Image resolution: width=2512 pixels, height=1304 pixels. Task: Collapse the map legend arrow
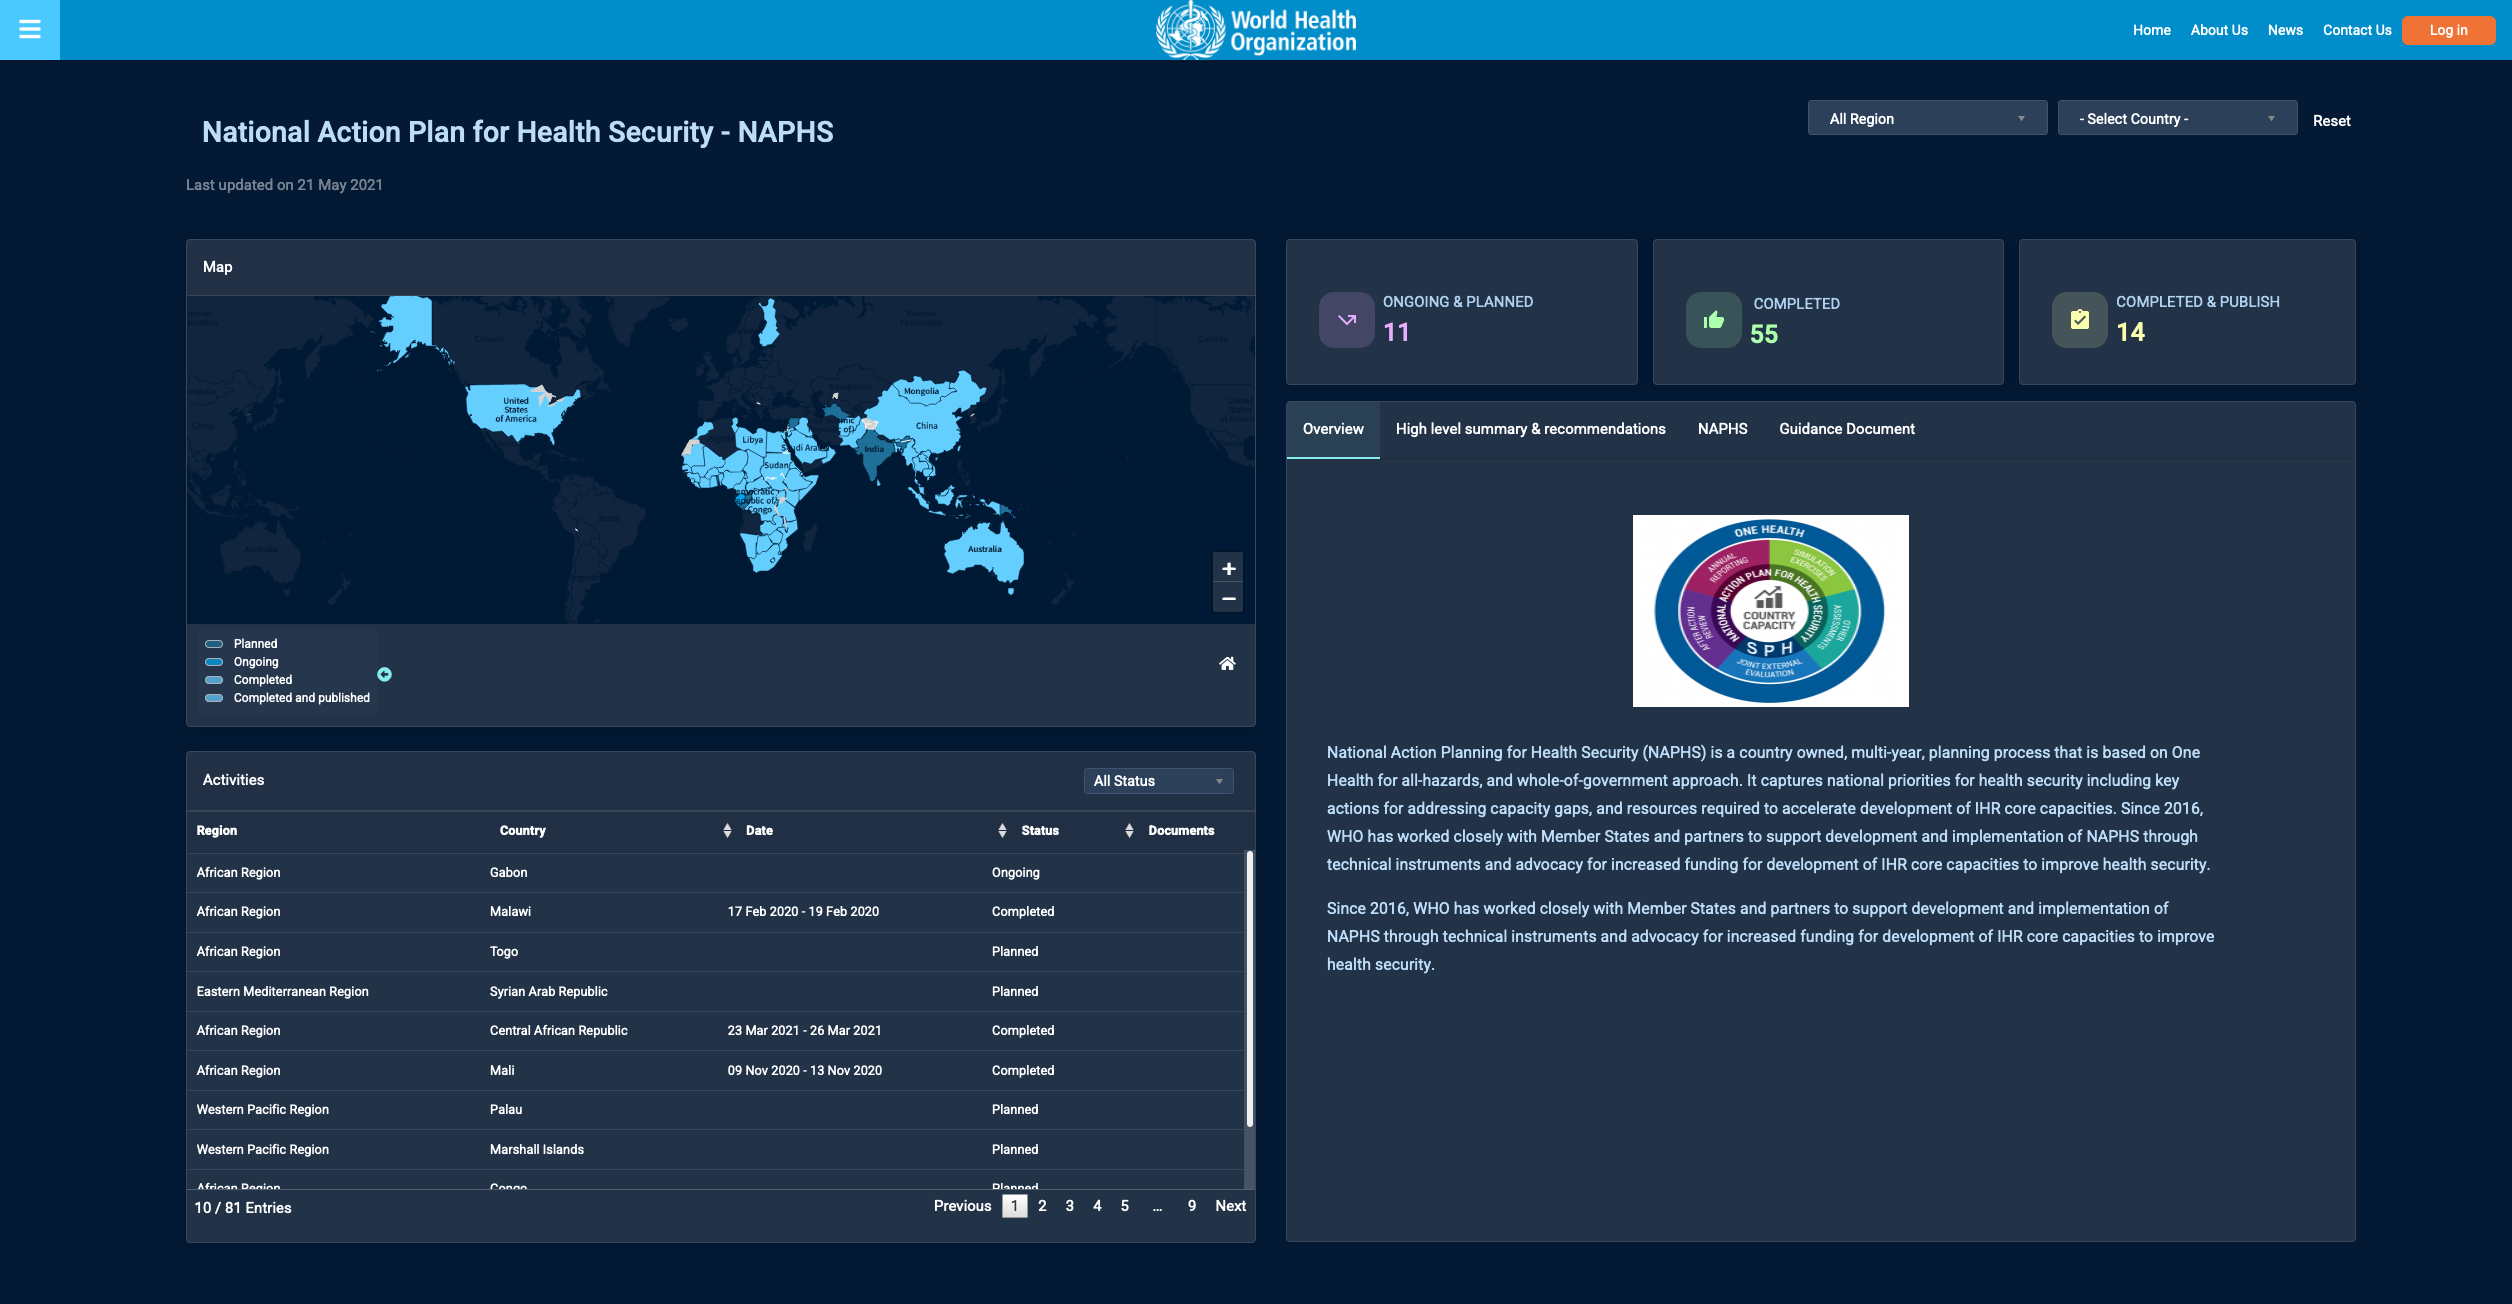tap(384, 675)
